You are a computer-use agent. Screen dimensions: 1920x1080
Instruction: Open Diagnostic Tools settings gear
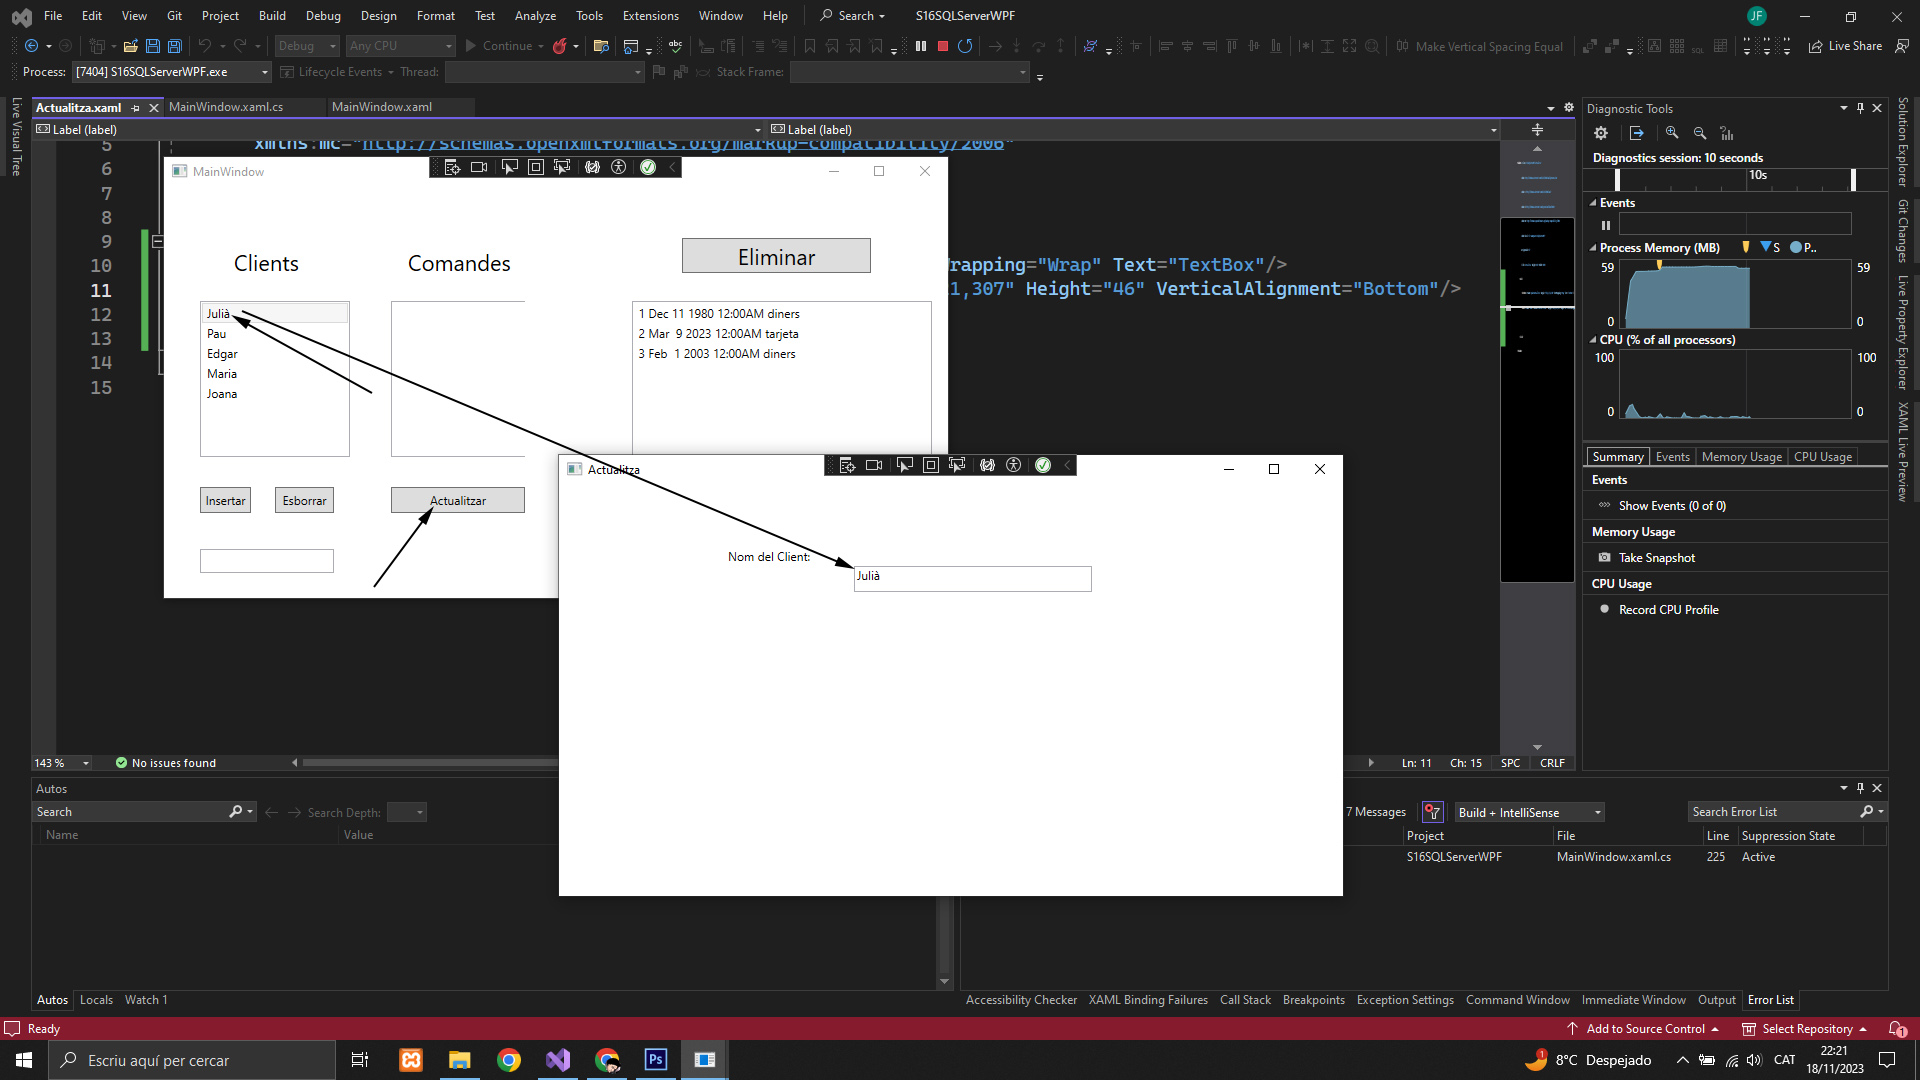pyautogui.click(x=1601, y=133)
